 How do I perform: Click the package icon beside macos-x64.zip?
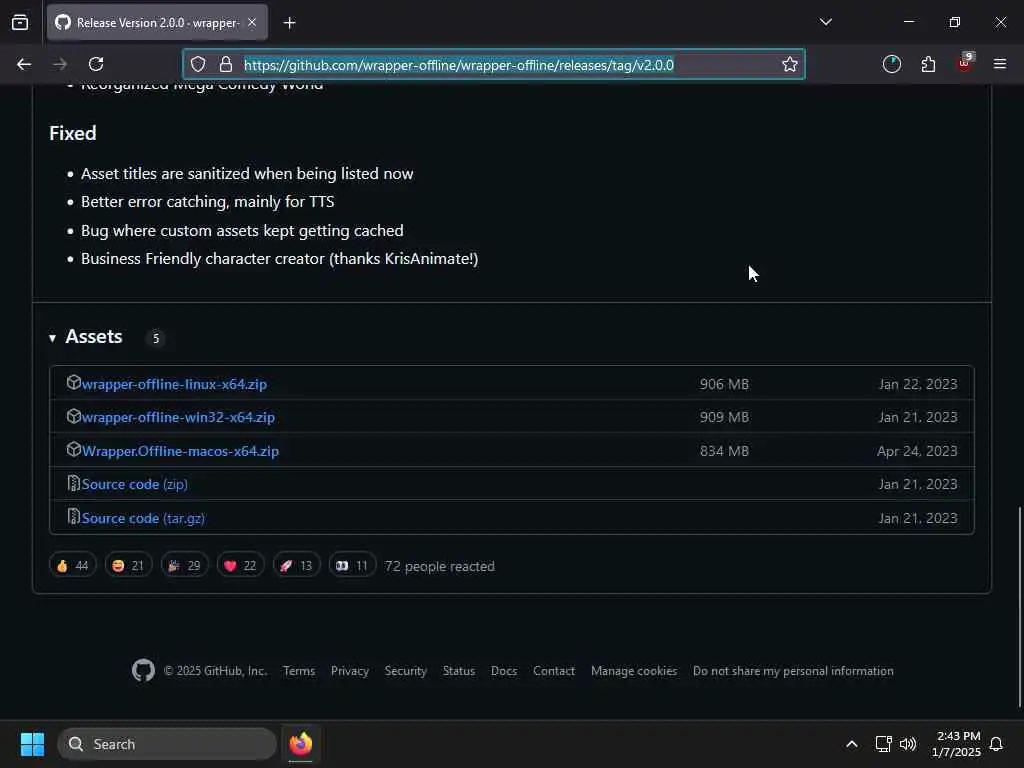tap(73, 449)
